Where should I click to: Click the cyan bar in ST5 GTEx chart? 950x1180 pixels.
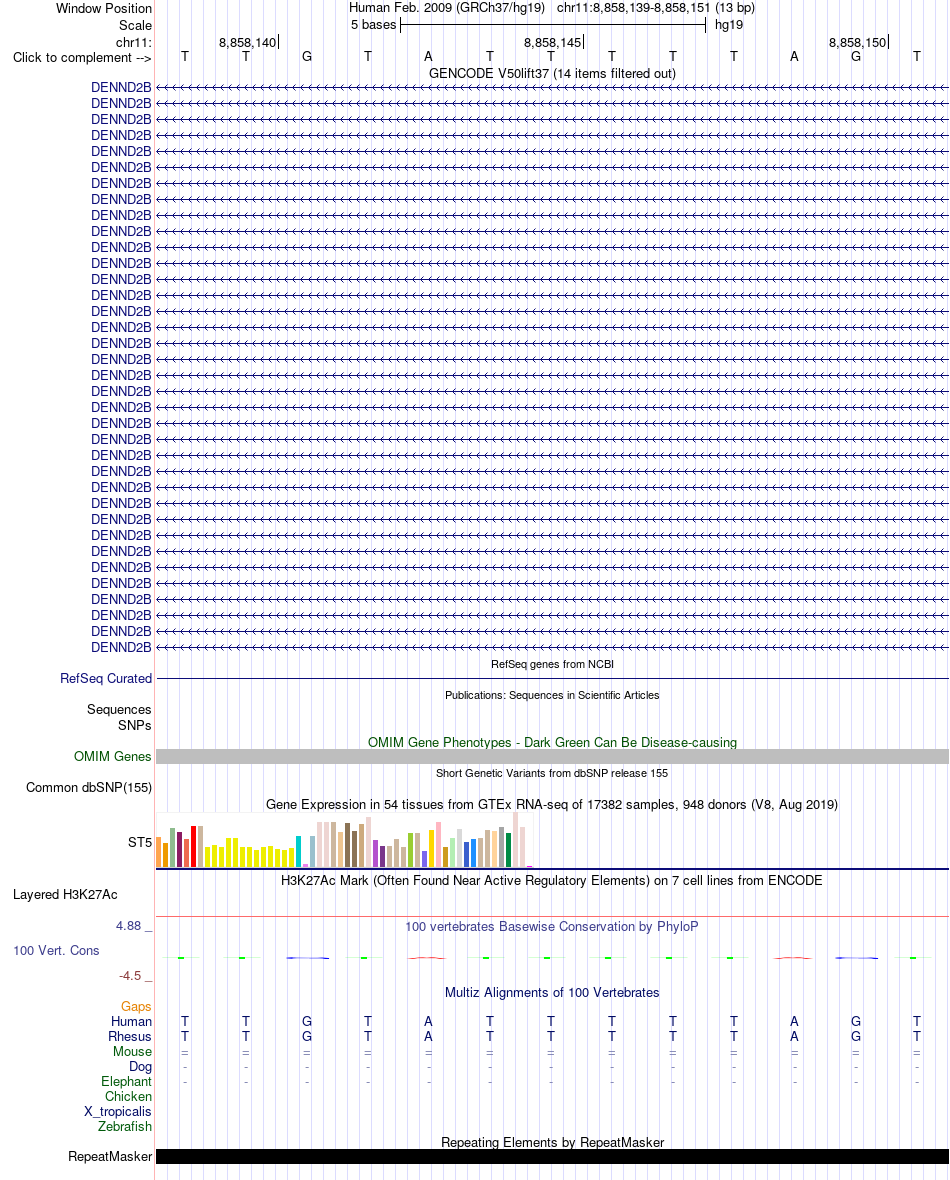pos(298,851)
